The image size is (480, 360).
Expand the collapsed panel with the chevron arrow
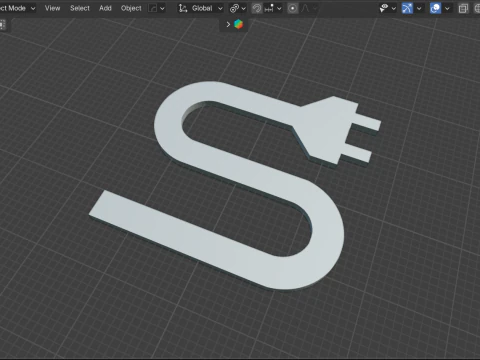(x=228, y=24)
